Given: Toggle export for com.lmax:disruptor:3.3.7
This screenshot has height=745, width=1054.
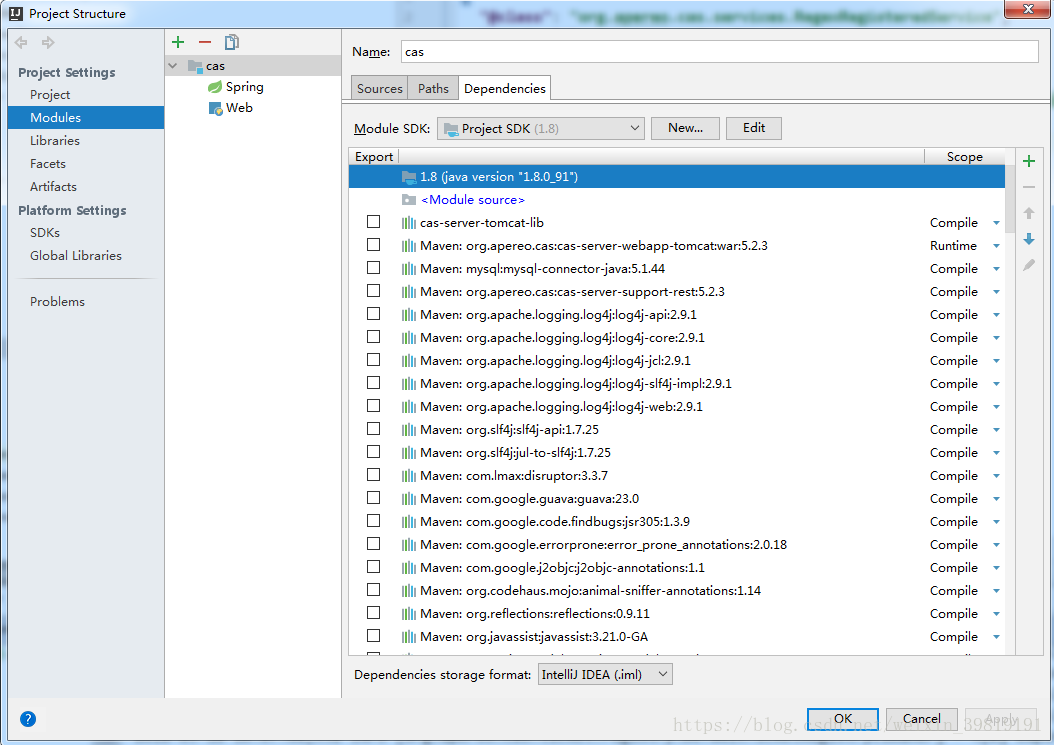Looking at the screenshot, I should [374, 475].
